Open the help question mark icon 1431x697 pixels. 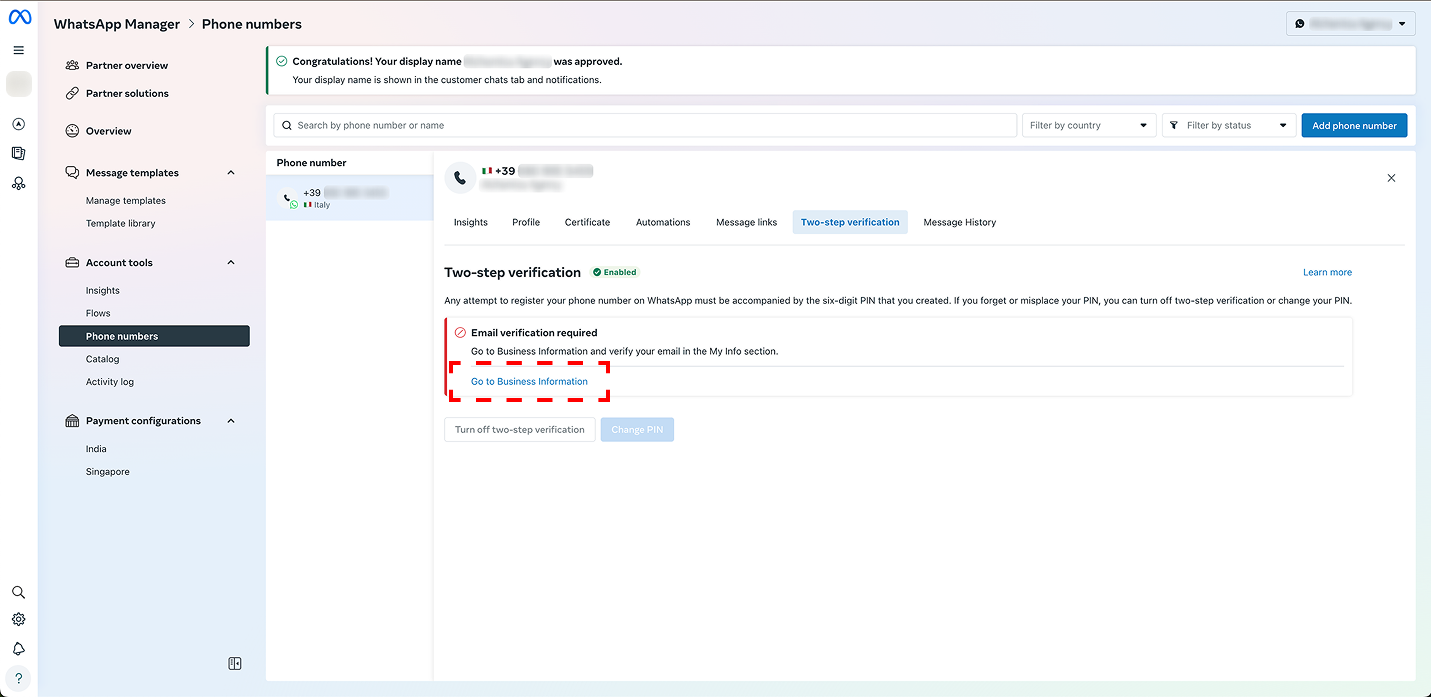[x=19, y=678]
